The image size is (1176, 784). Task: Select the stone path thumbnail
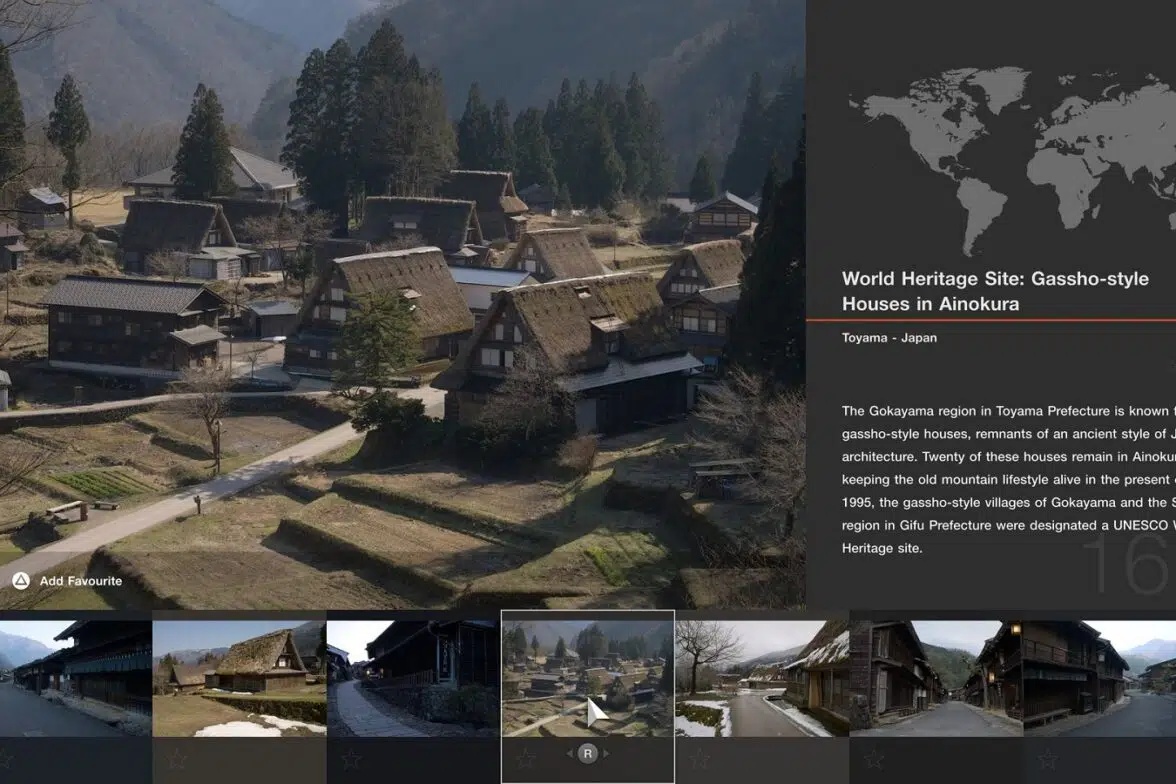(x=413, y=678)
